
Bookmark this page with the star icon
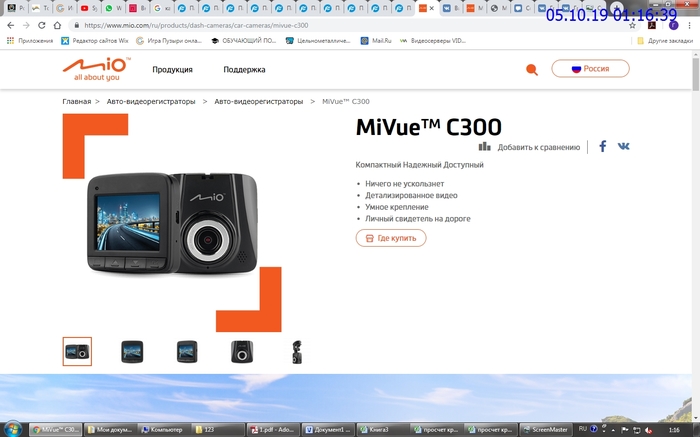[x=632, y=25]
